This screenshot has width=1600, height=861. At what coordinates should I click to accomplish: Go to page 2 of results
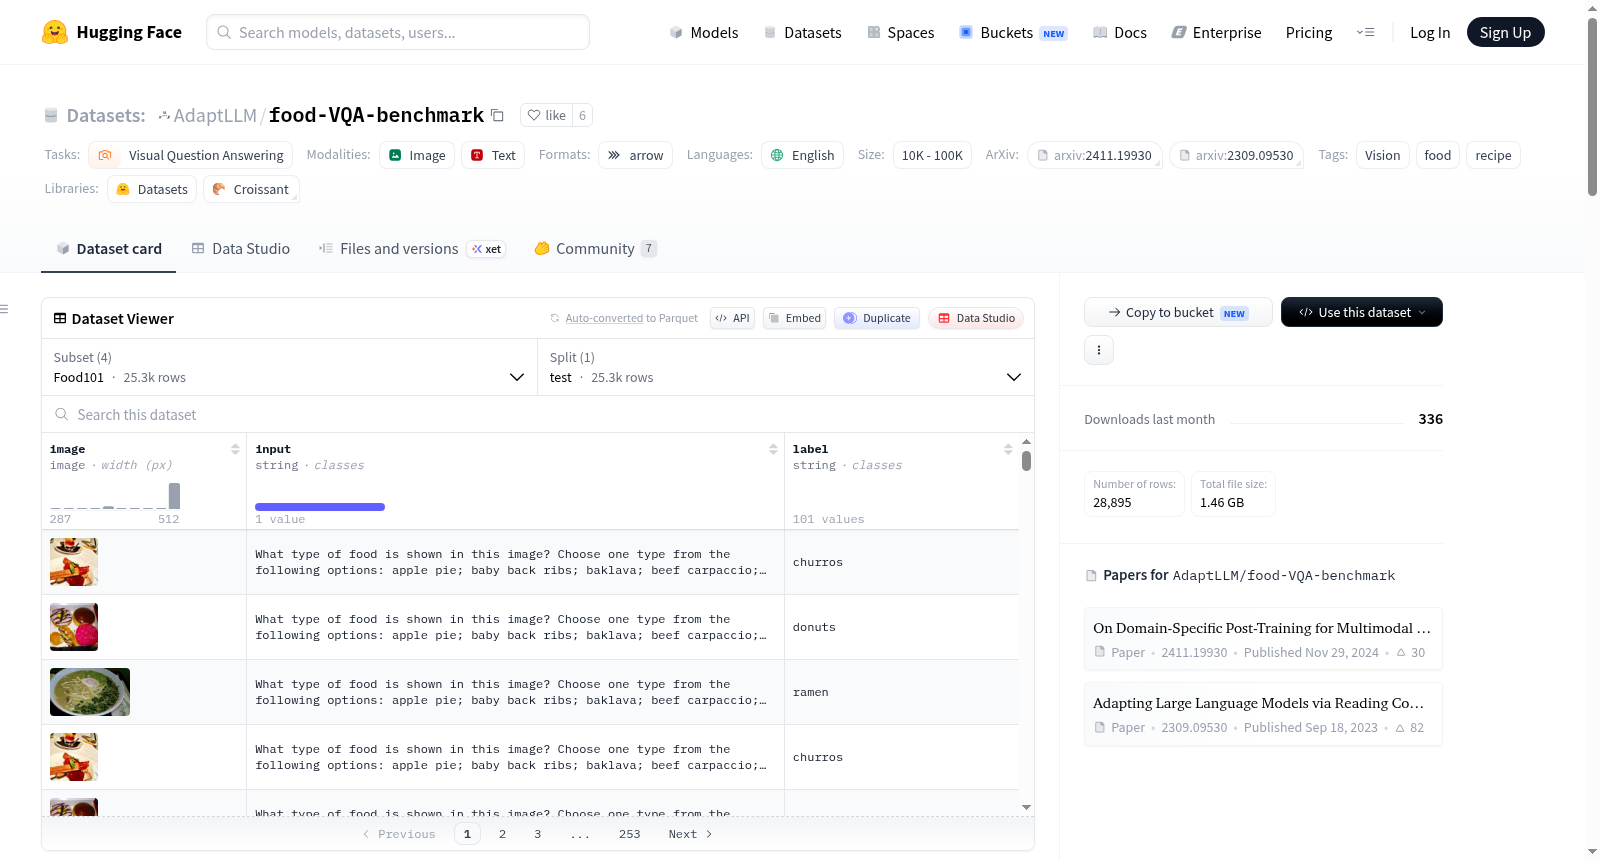coord(502,834)
